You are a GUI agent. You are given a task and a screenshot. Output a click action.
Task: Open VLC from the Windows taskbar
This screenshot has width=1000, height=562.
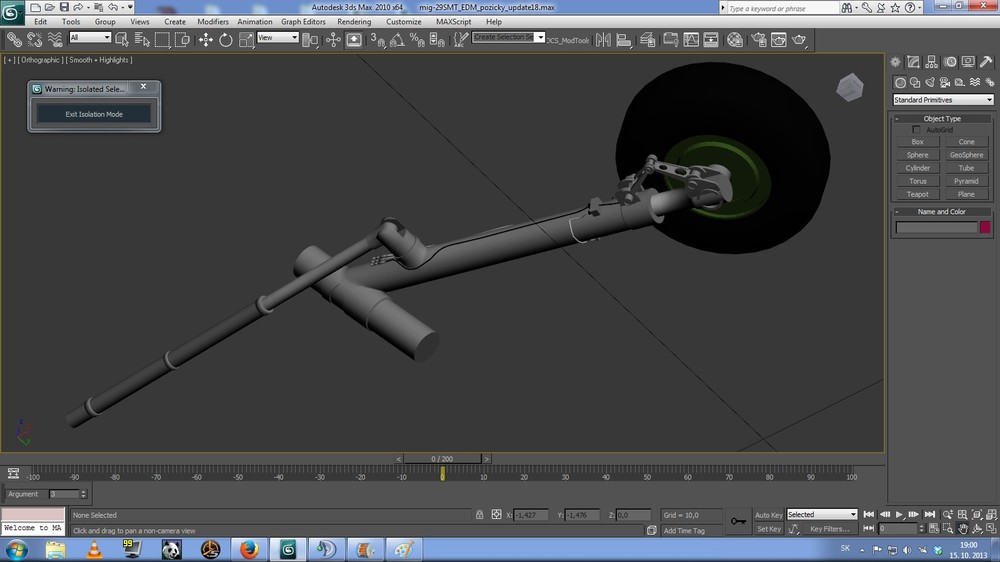click(94, 549)
